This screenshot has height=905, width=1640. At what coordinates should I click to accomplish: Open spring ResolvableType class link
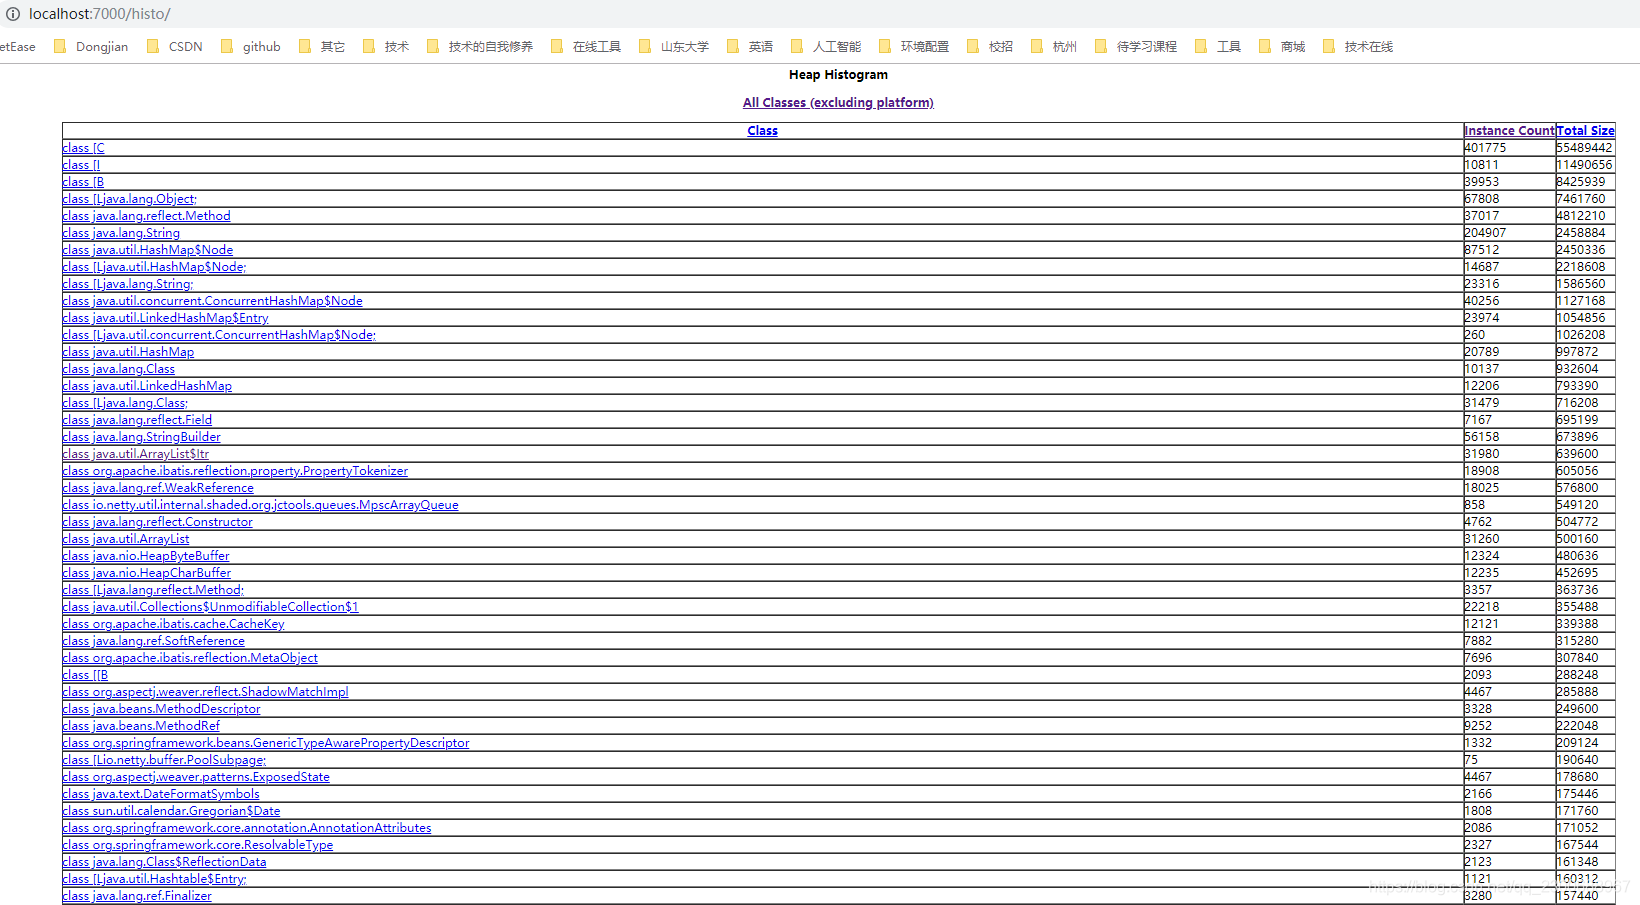pos(197,845)
